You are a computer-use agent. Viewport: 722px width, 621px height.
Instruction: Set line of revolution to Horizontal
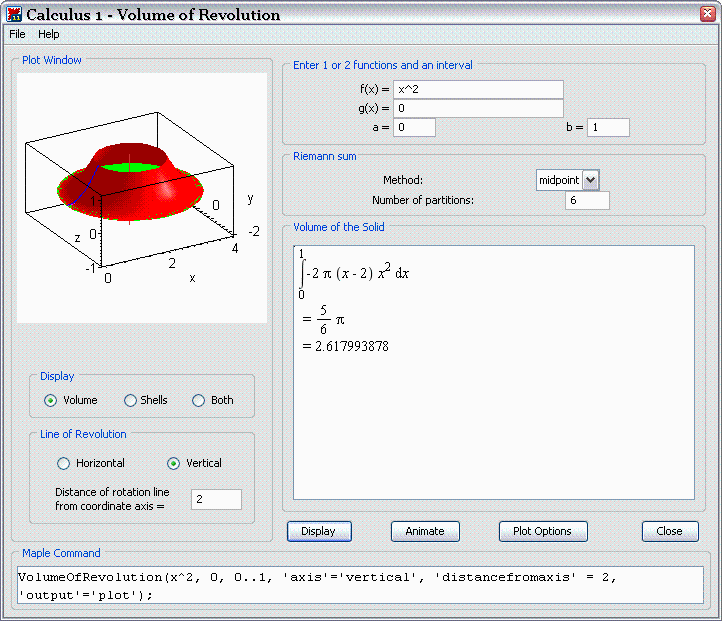coord(64,463)
